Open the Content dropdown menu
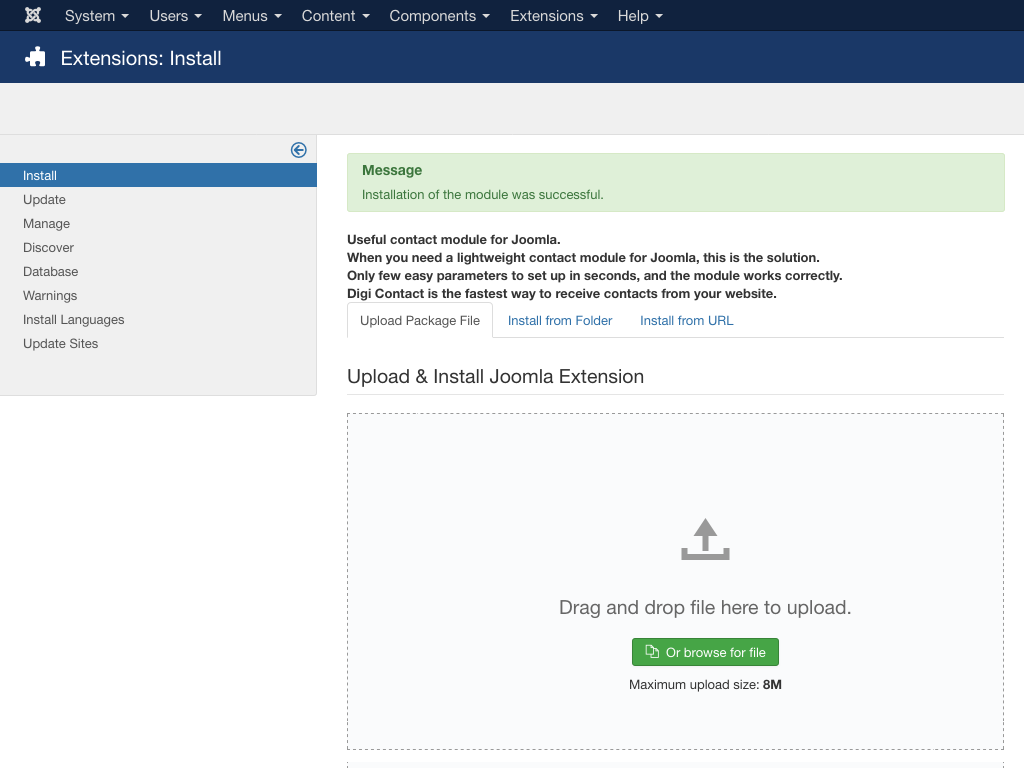The width and height of the screenshot is (1024, 768). click(x=336, y=16)
